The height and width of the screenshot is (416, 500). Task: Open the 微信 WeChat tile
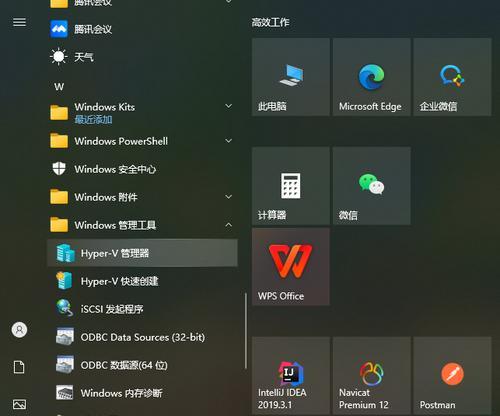pos(372,186)
